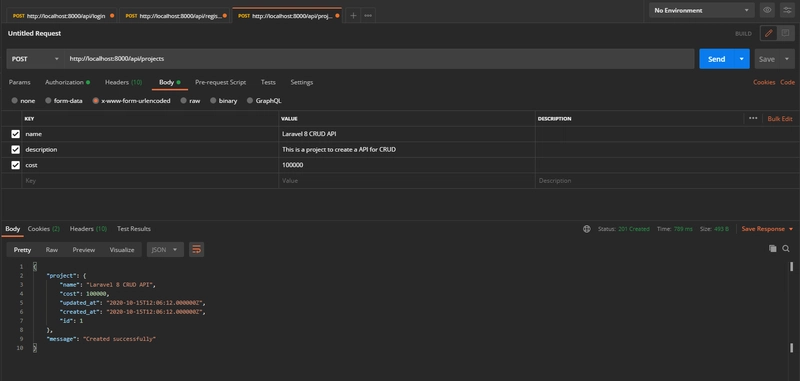Open the Test Results tab
The image size is (800, 381).
pos(134,229)
